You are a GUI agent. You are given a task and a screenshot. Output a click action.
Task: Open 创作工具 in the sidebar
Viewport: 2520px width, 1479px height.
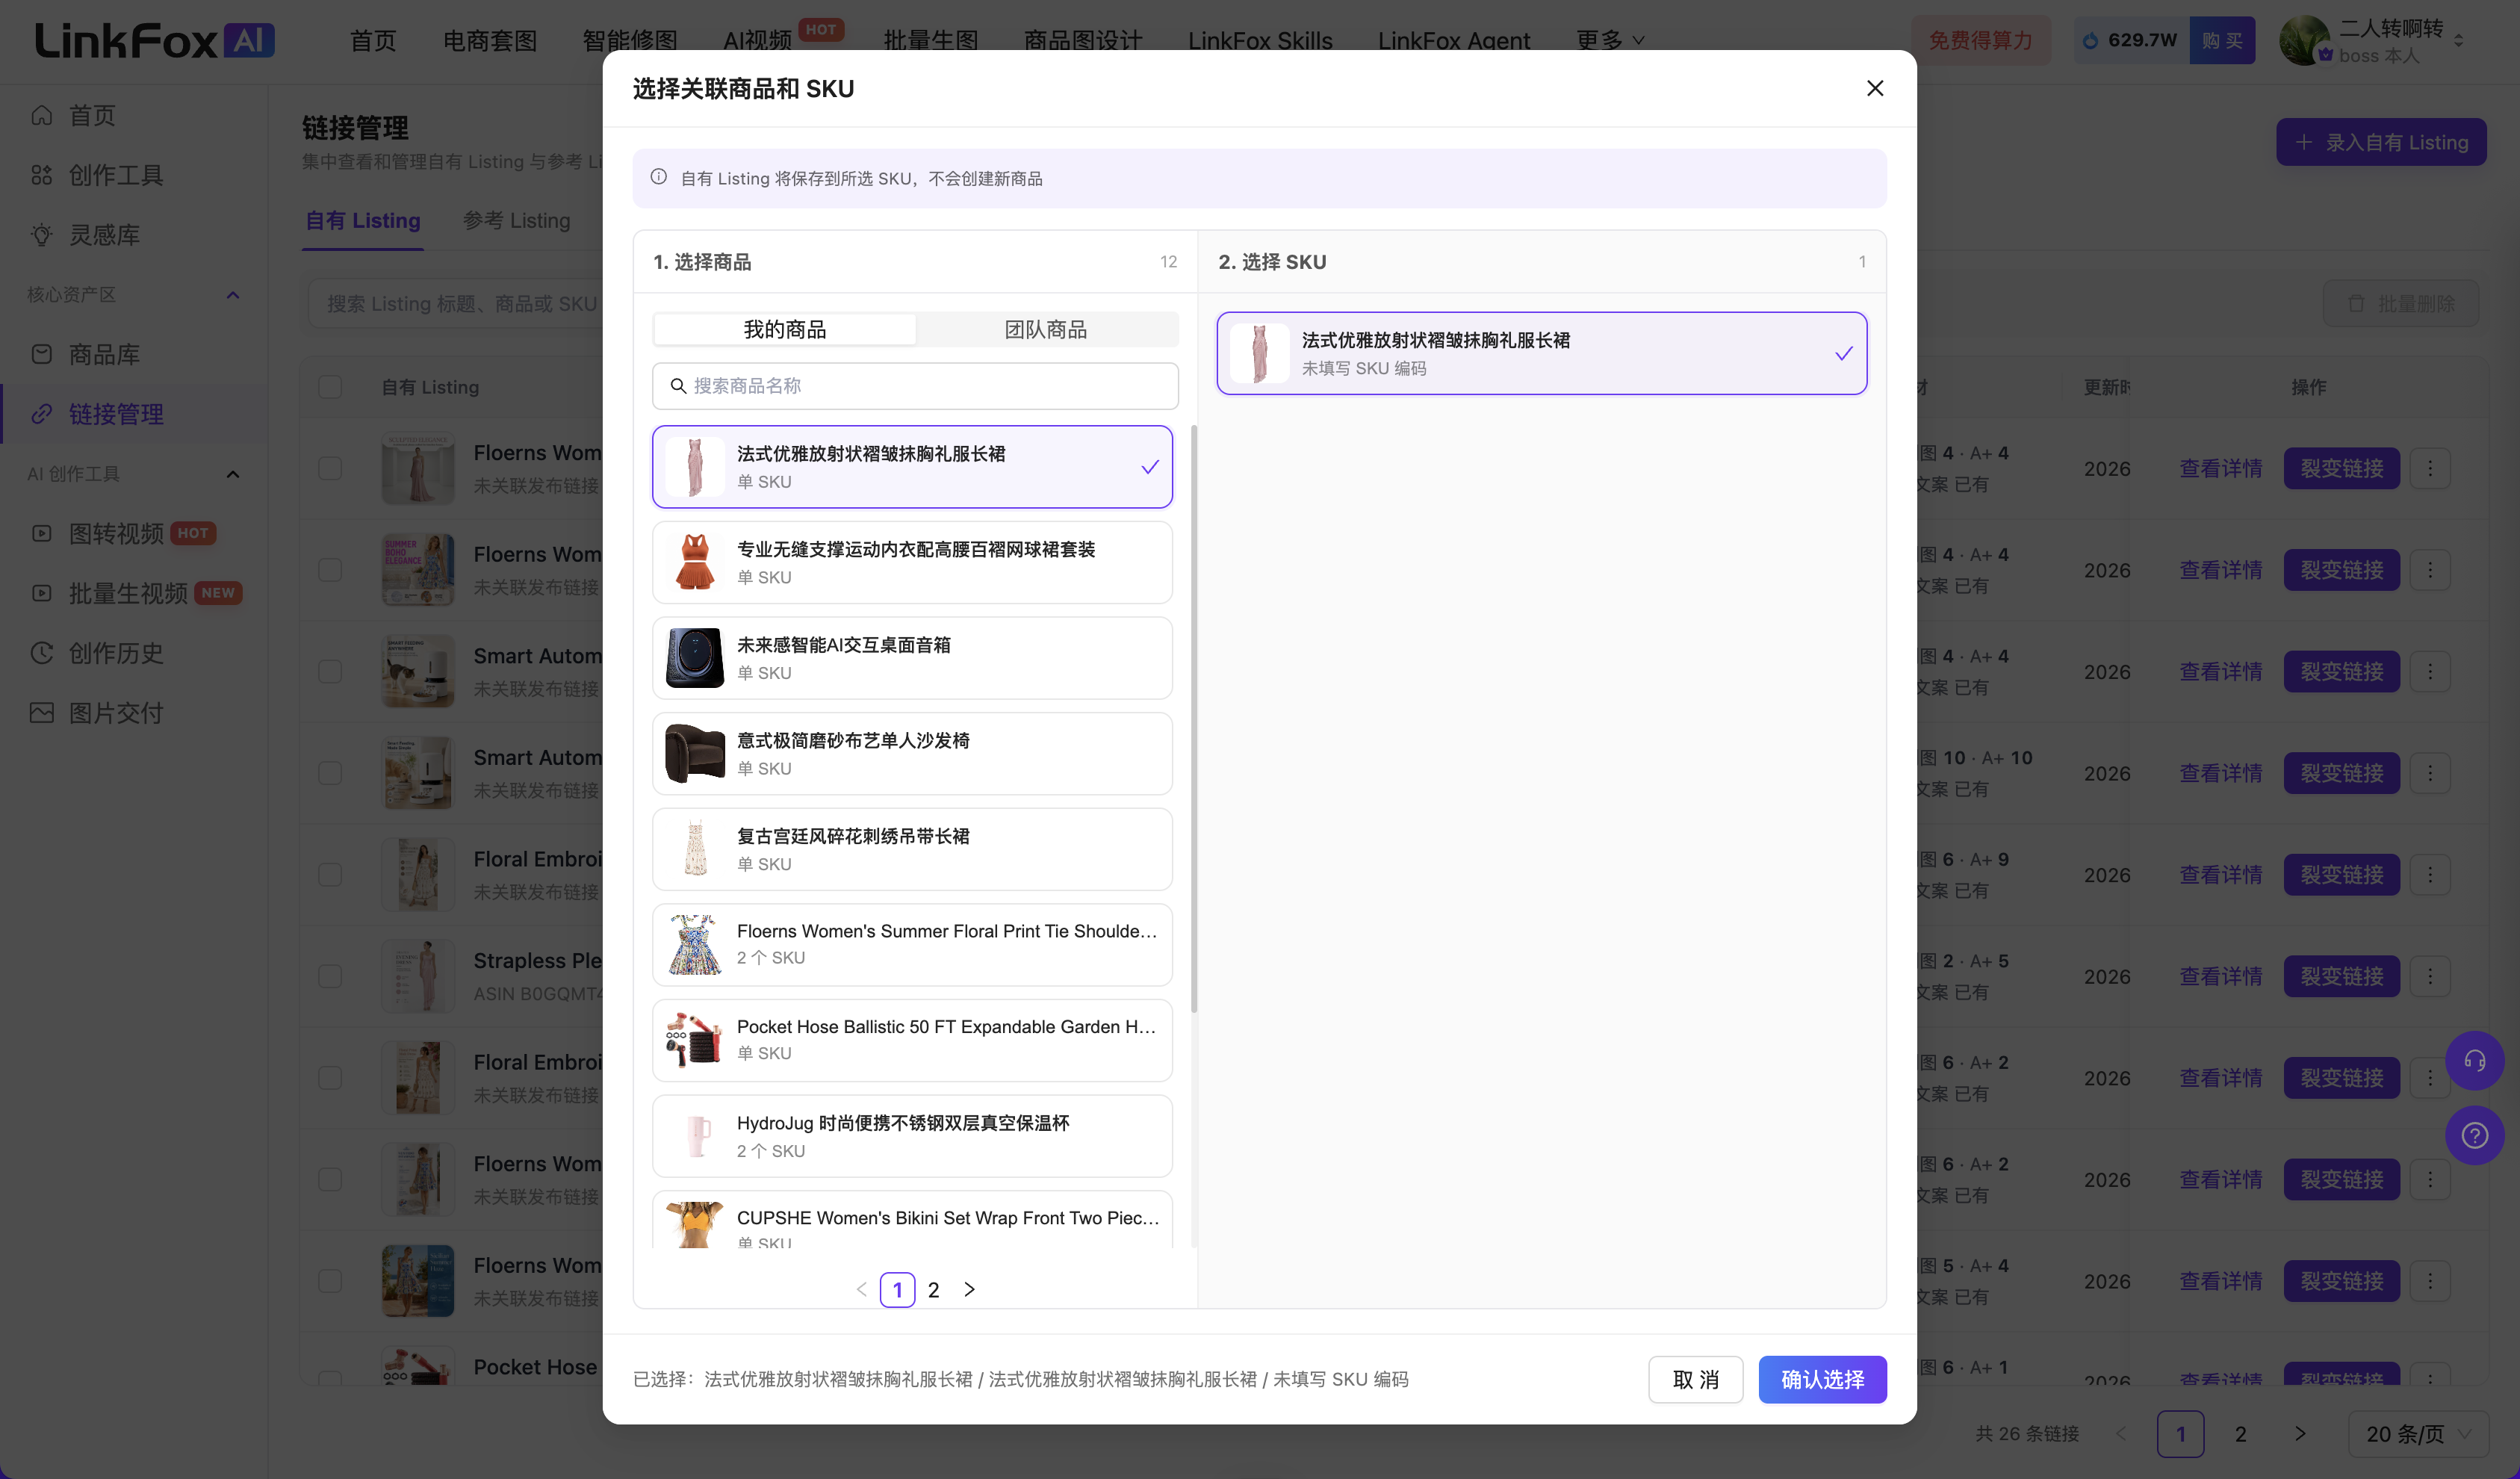click(x=115, y=175)
